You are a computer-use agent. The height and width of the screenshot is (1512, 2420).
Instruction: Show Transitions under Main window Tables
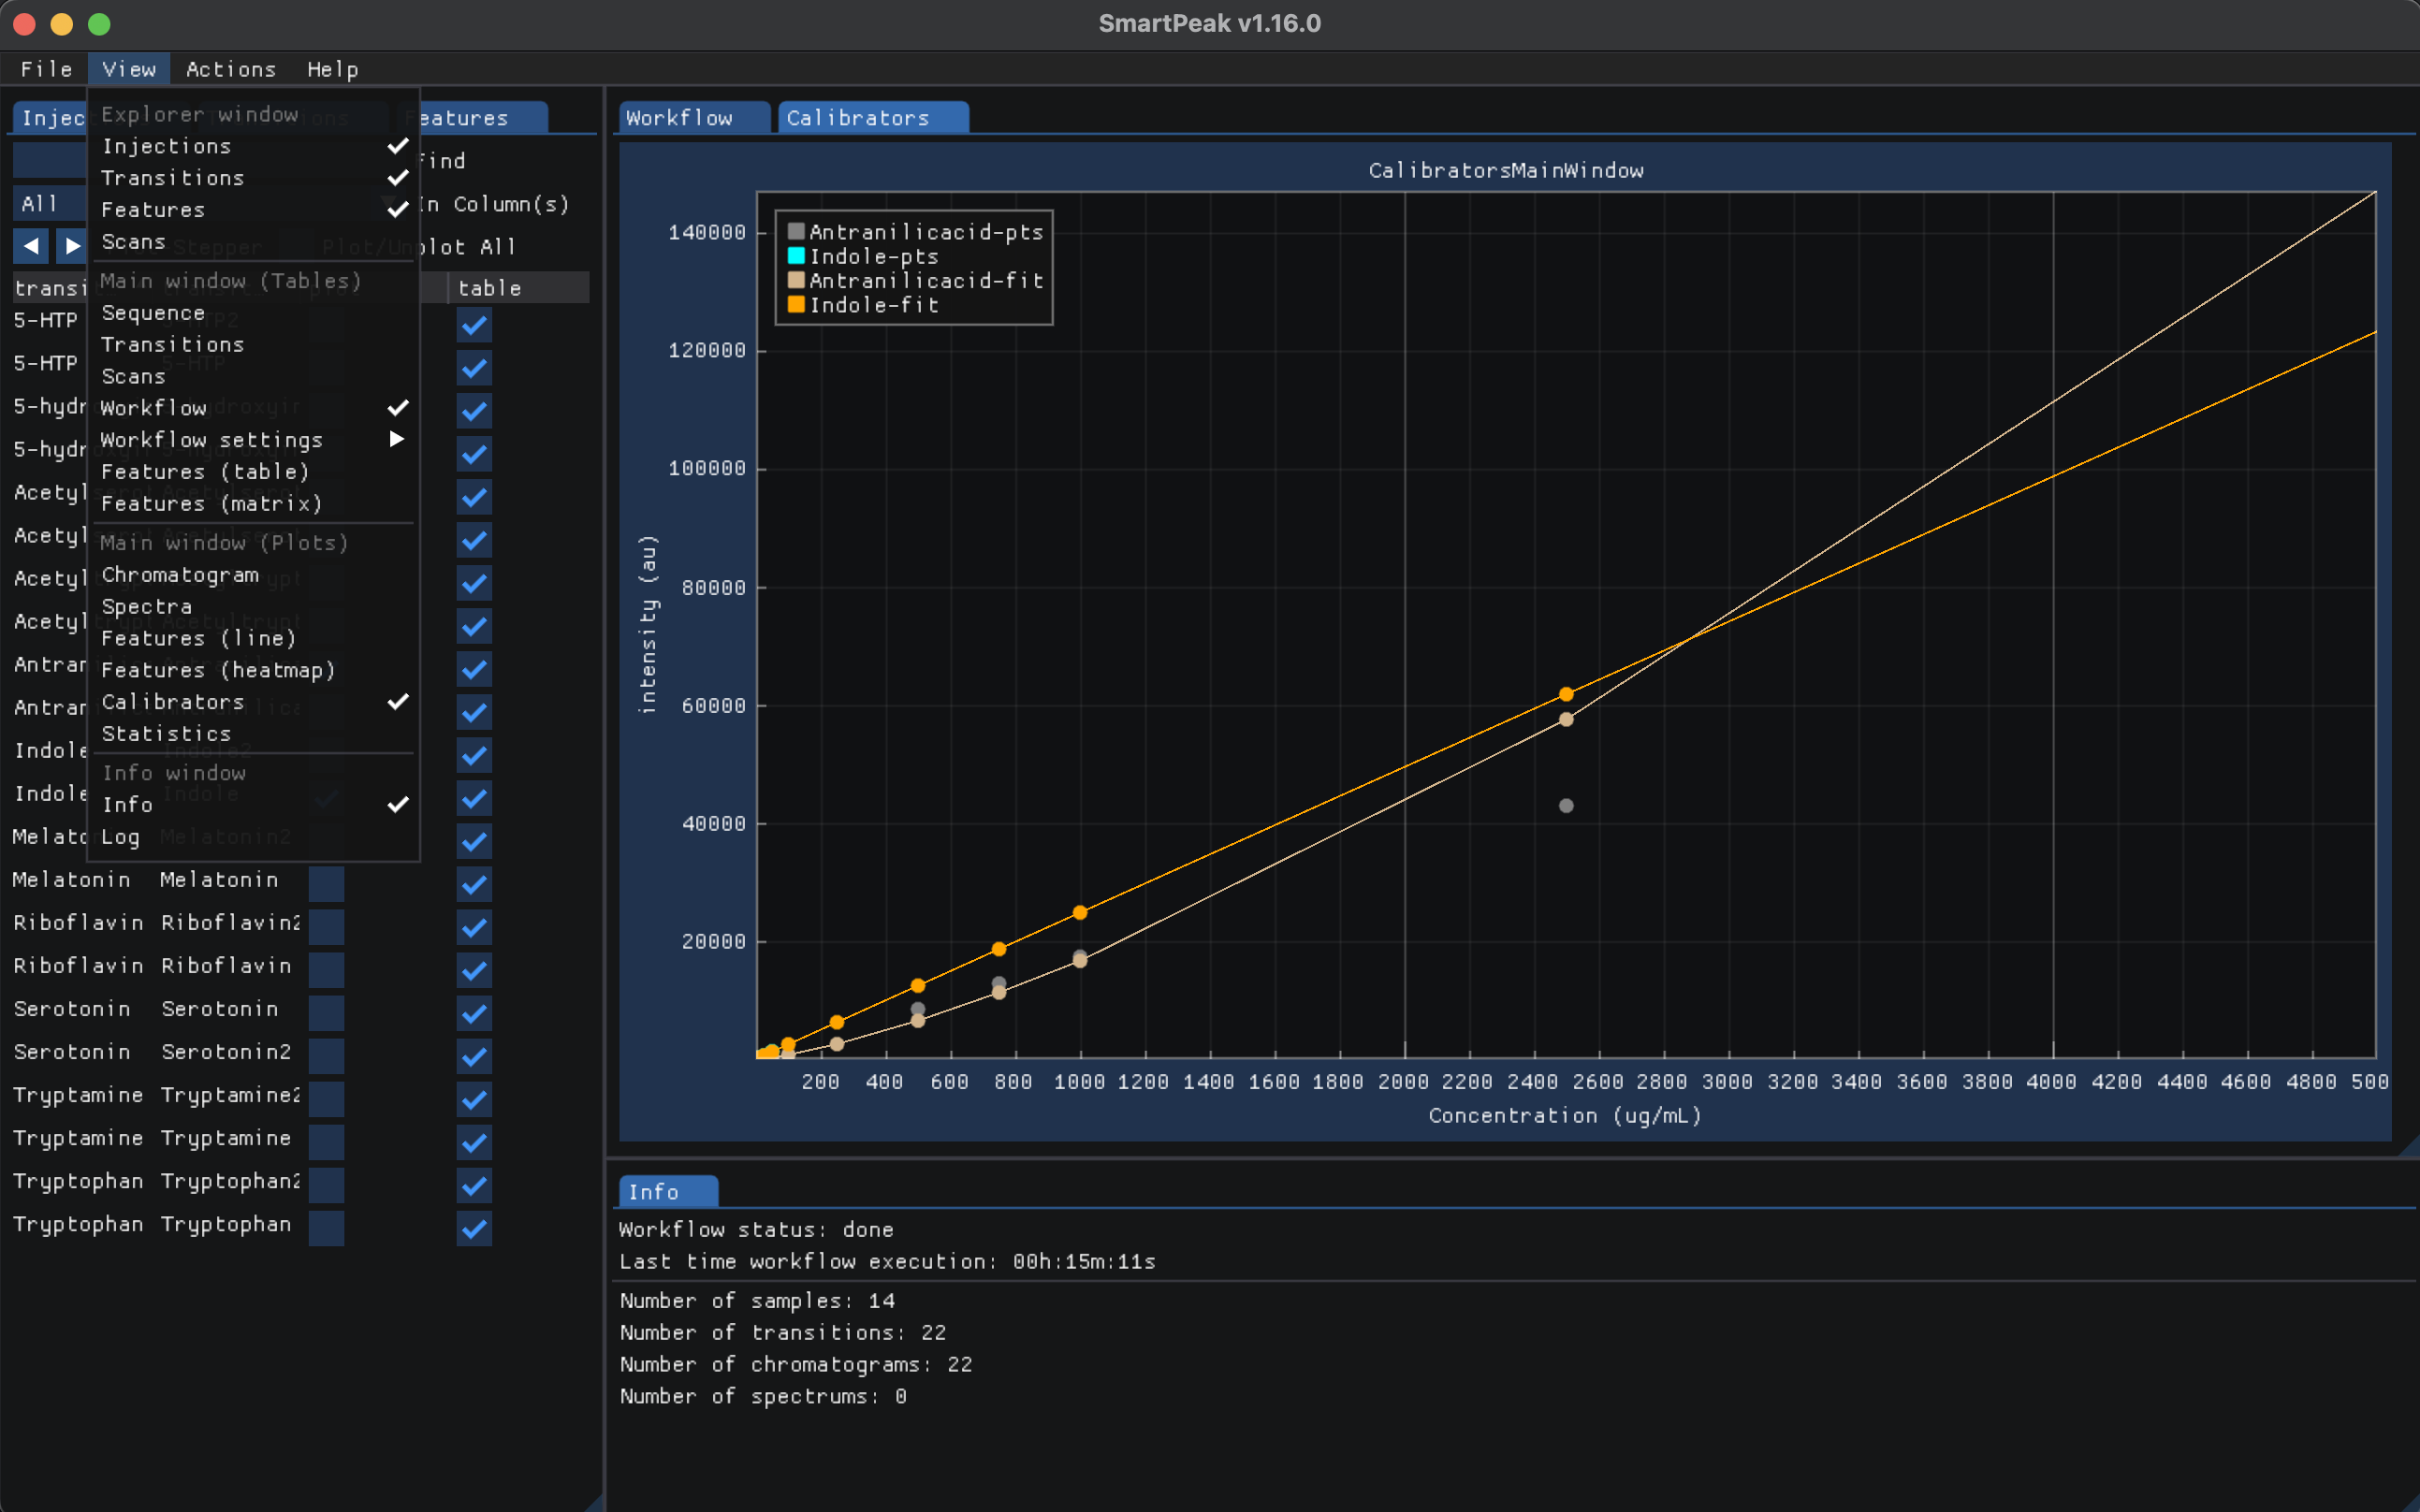(x=252, y=345)
